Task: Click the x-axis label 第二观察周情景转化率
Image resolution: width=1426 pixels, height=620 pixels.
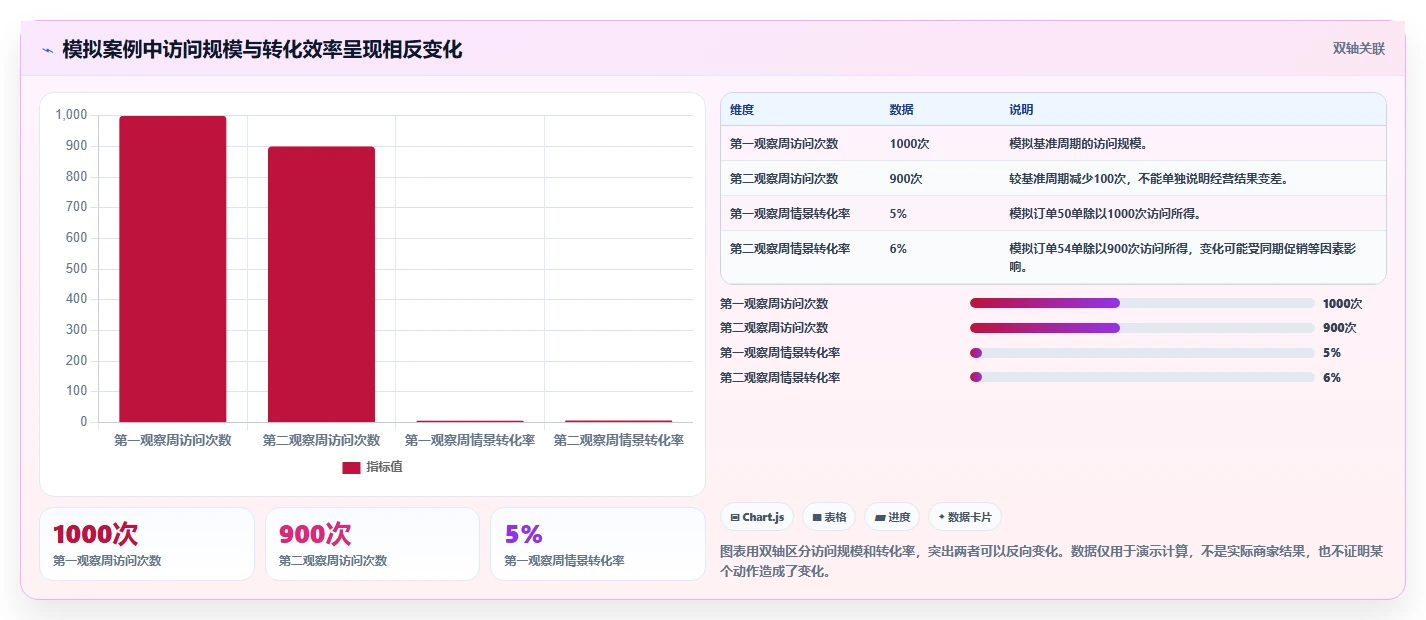Action: click(619, 440)
